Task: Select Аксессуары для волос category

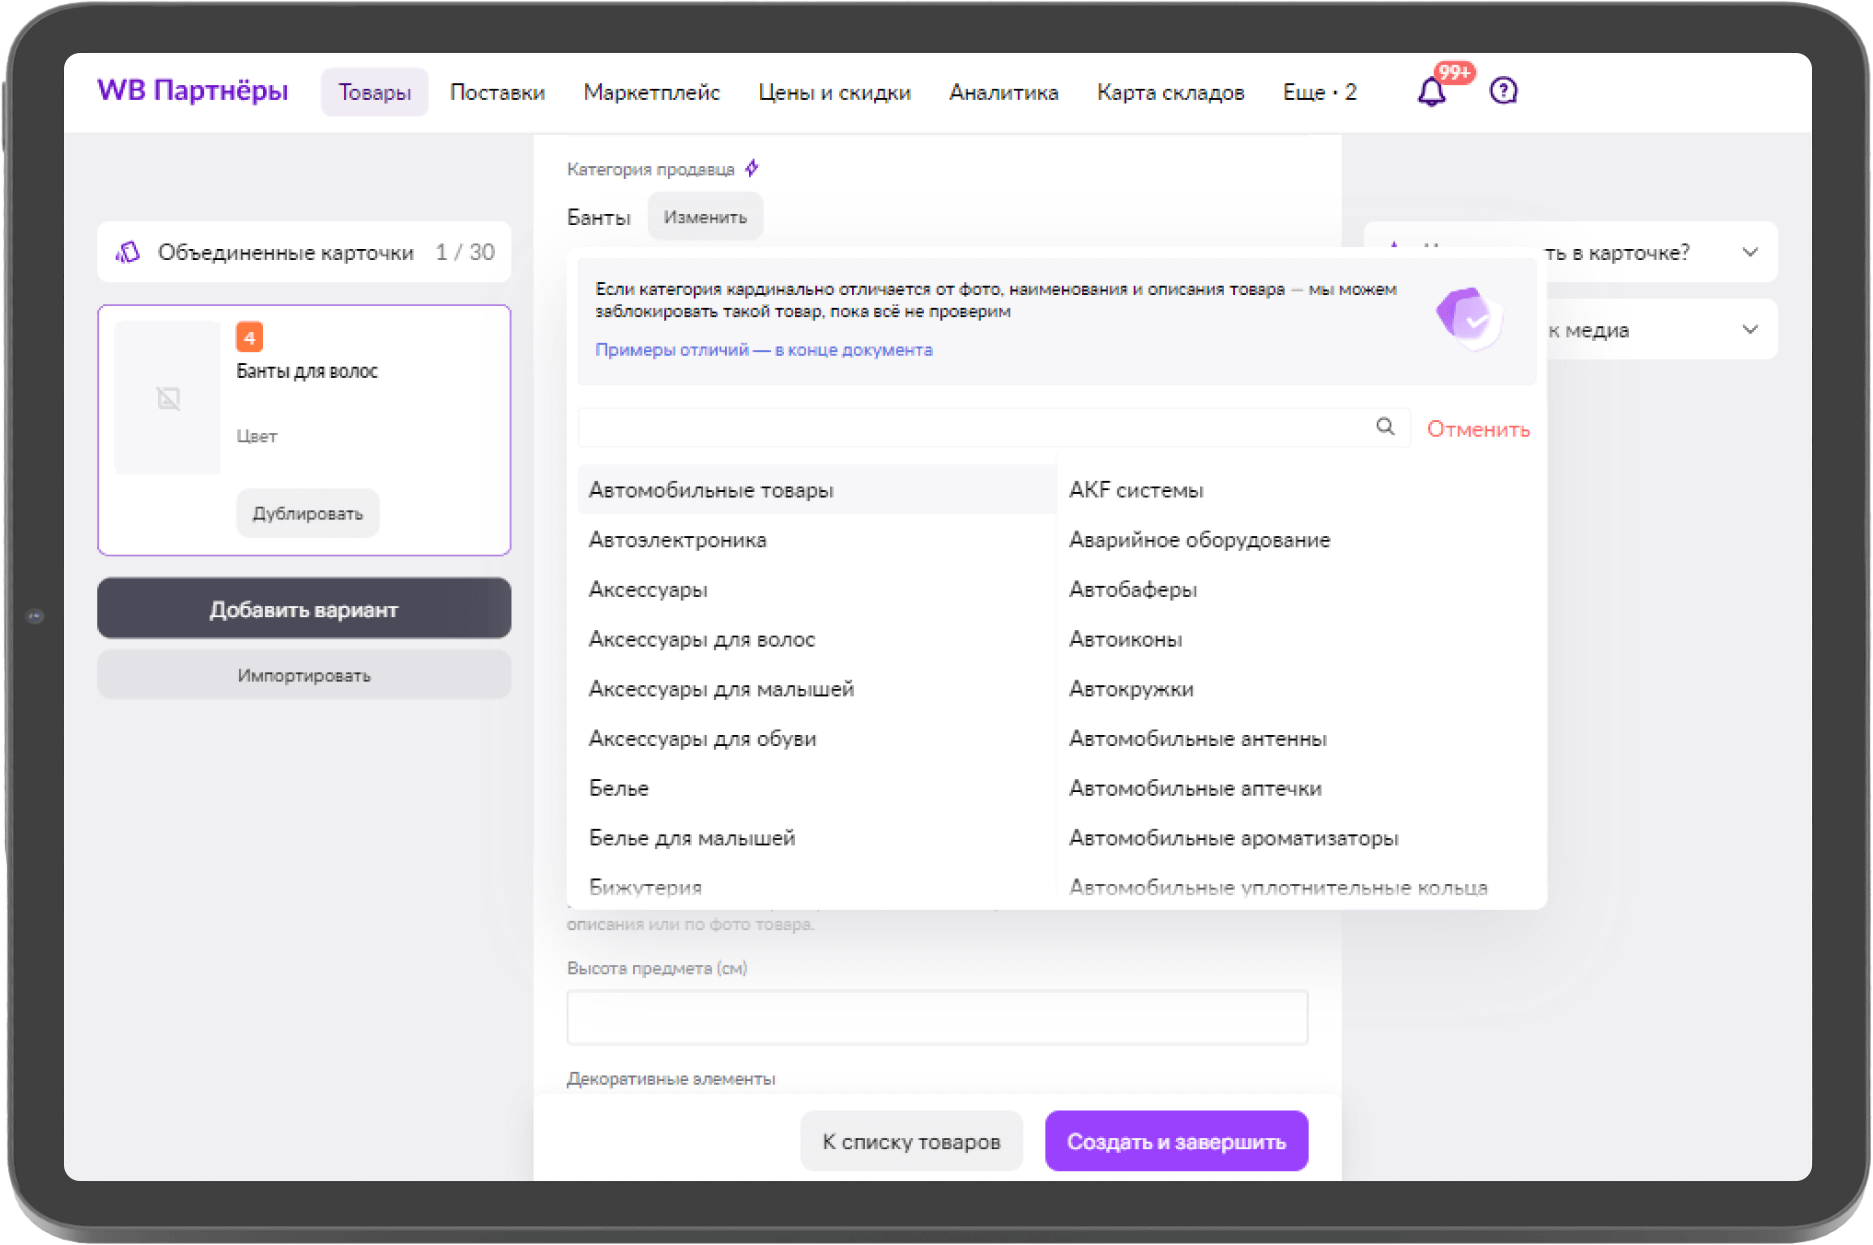Action: (x=702, y=639)
